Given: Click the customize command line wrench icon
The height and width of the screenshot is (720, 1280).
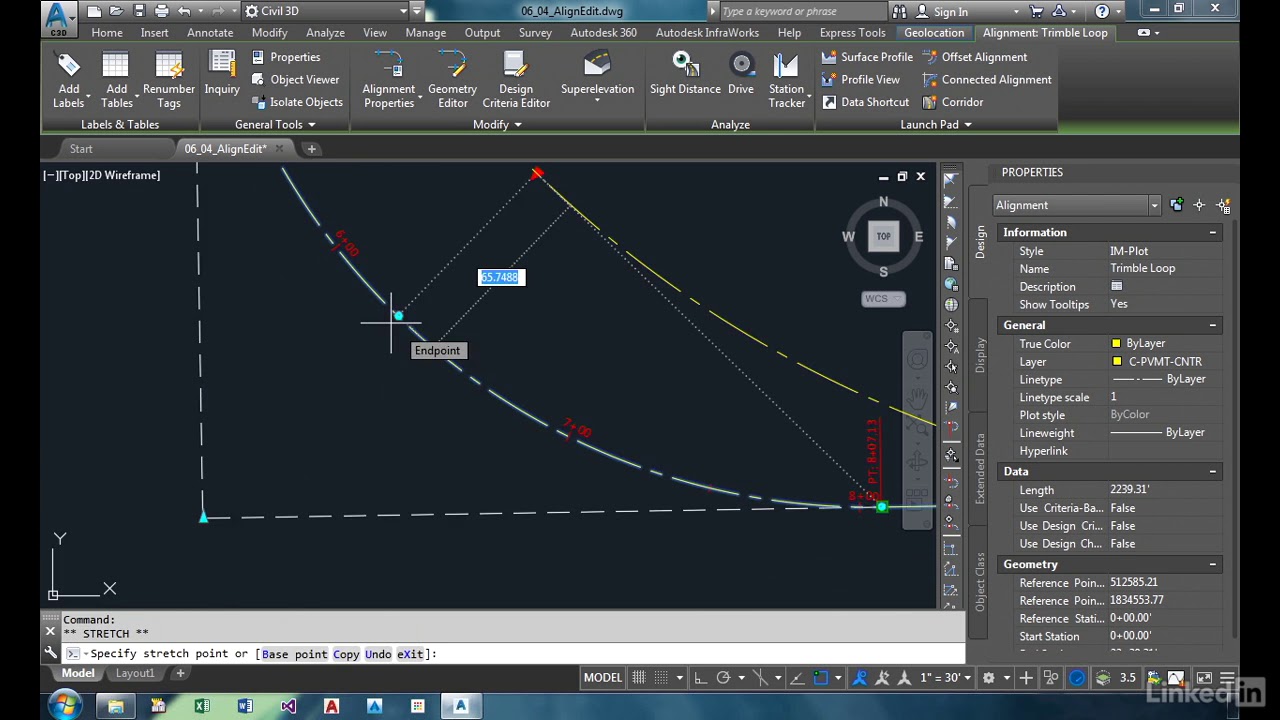Looking at the screenshot, I should [x=50, y=653].
